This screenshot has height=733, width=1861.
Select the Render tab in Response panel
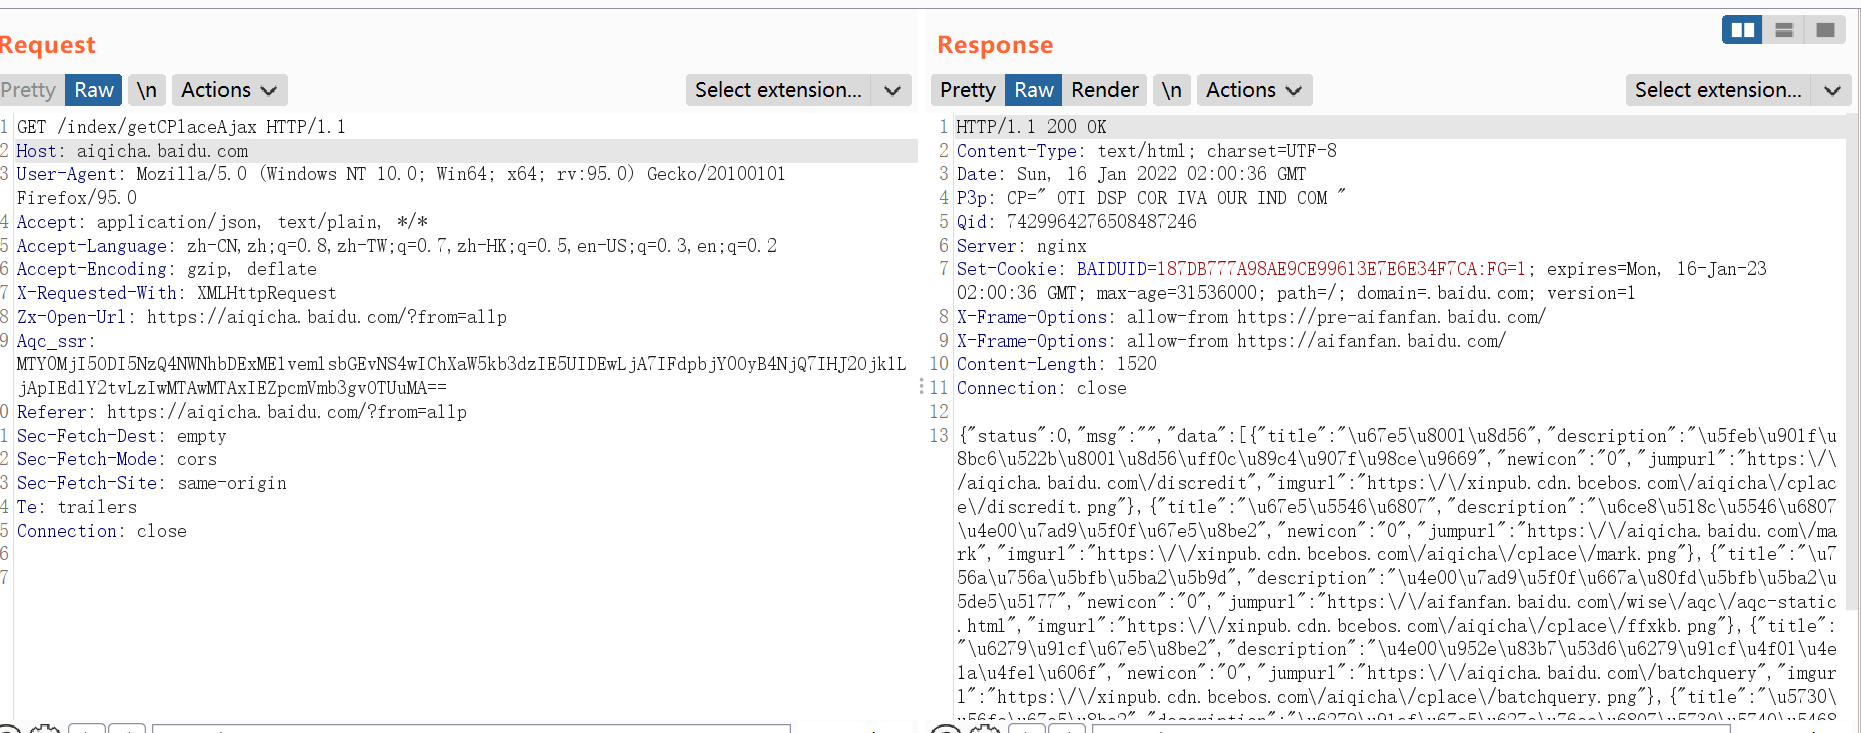(1105, 90)
